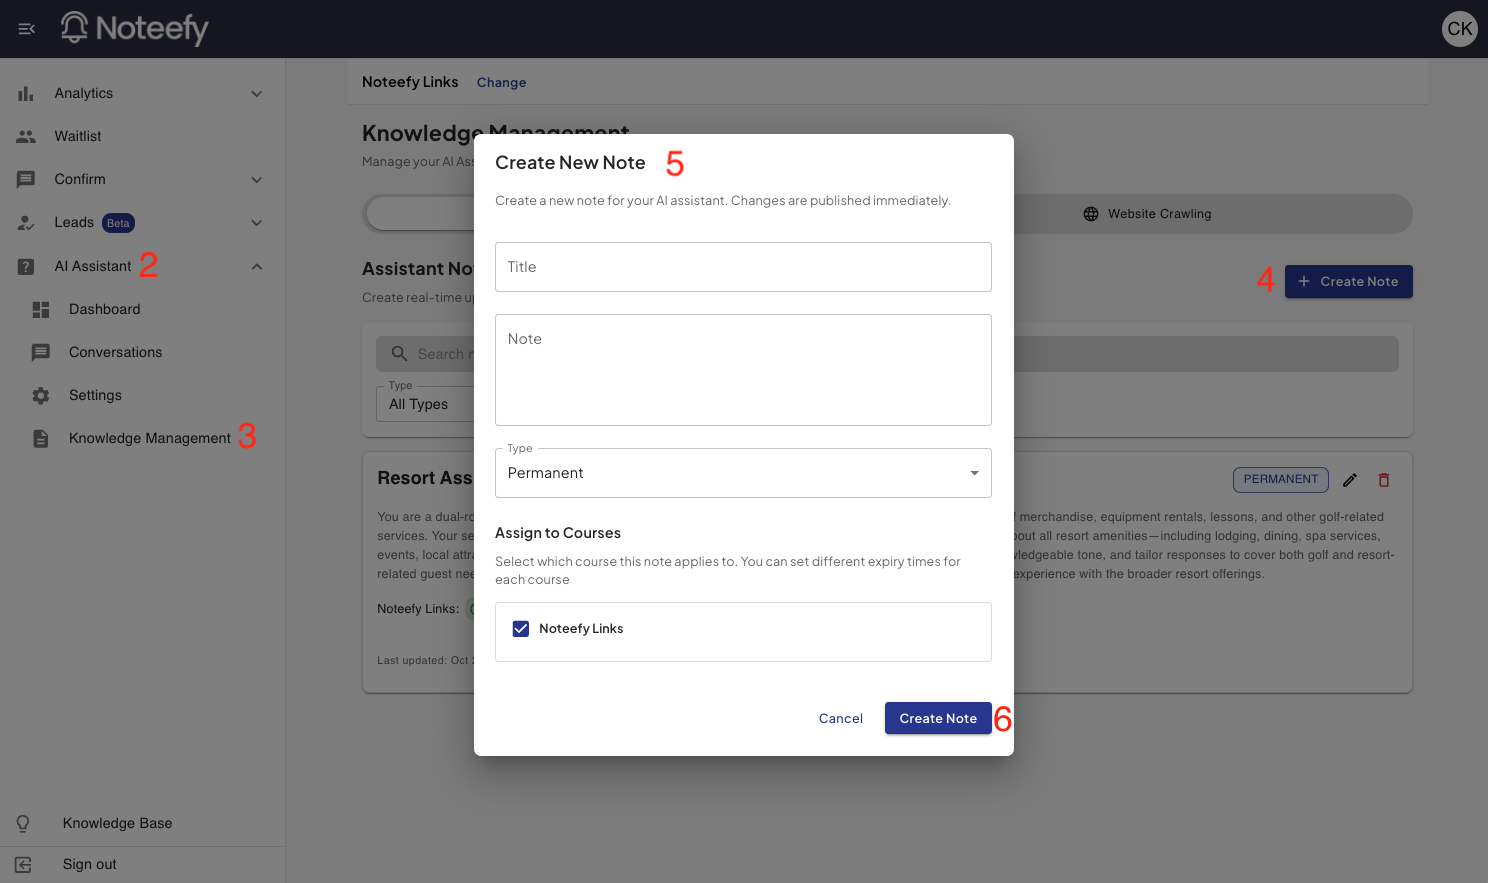This screenshot has width=1488, height=883.
Task: Click the Dashboard grid icon
Action: pos(41,310)
